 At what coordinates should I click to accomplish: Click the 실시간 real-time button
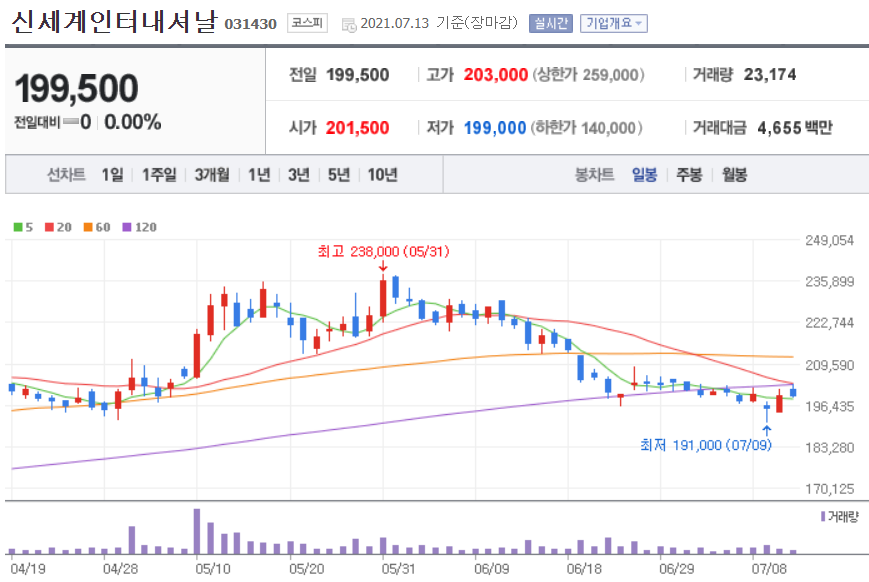pos(550,23)
